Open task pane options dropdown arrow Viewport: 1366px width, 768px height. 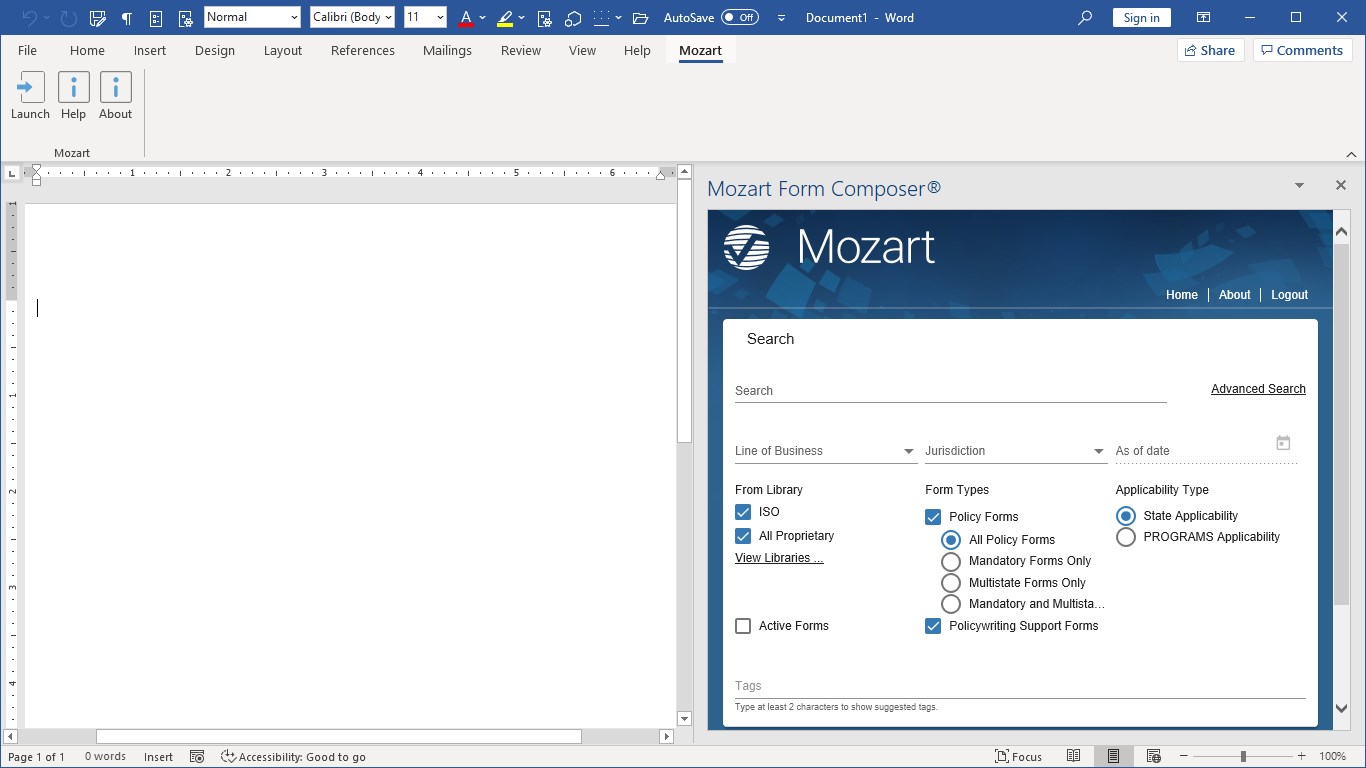[1299, 185]
